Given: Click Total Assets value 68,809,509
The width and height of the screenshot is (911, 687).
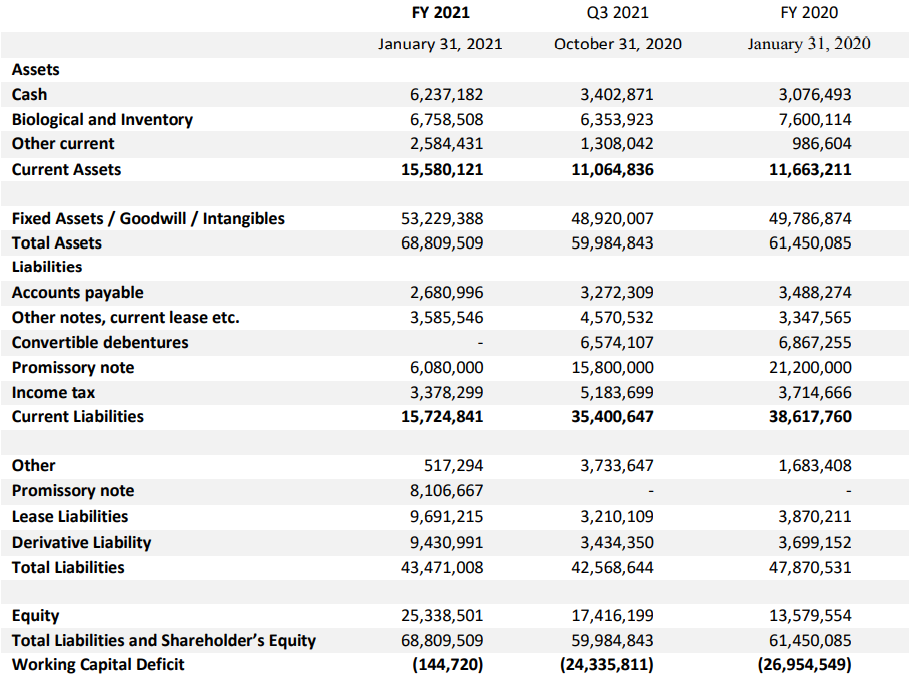Looking at the screenshot, I should click(442, 243).
